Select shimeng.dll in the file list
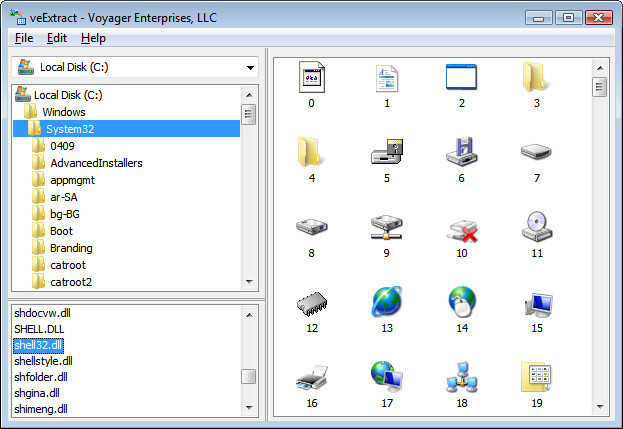This screenshot has height=429, width=623. pos(41,409)
